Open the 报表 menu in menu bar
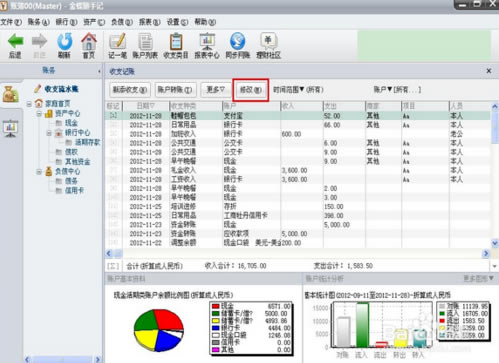 (x=149, y=22)
